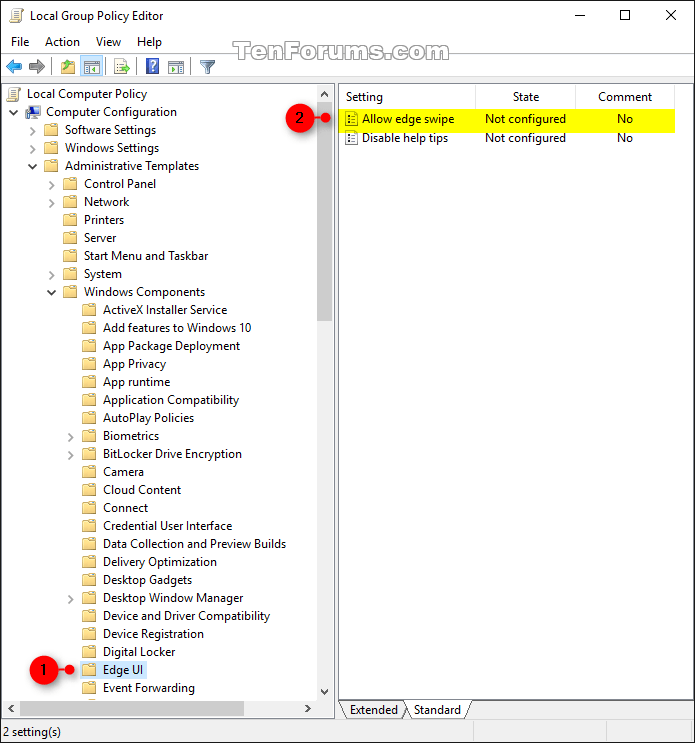Select the Server tree item
The image size is (695, 743).
[100, 237]
